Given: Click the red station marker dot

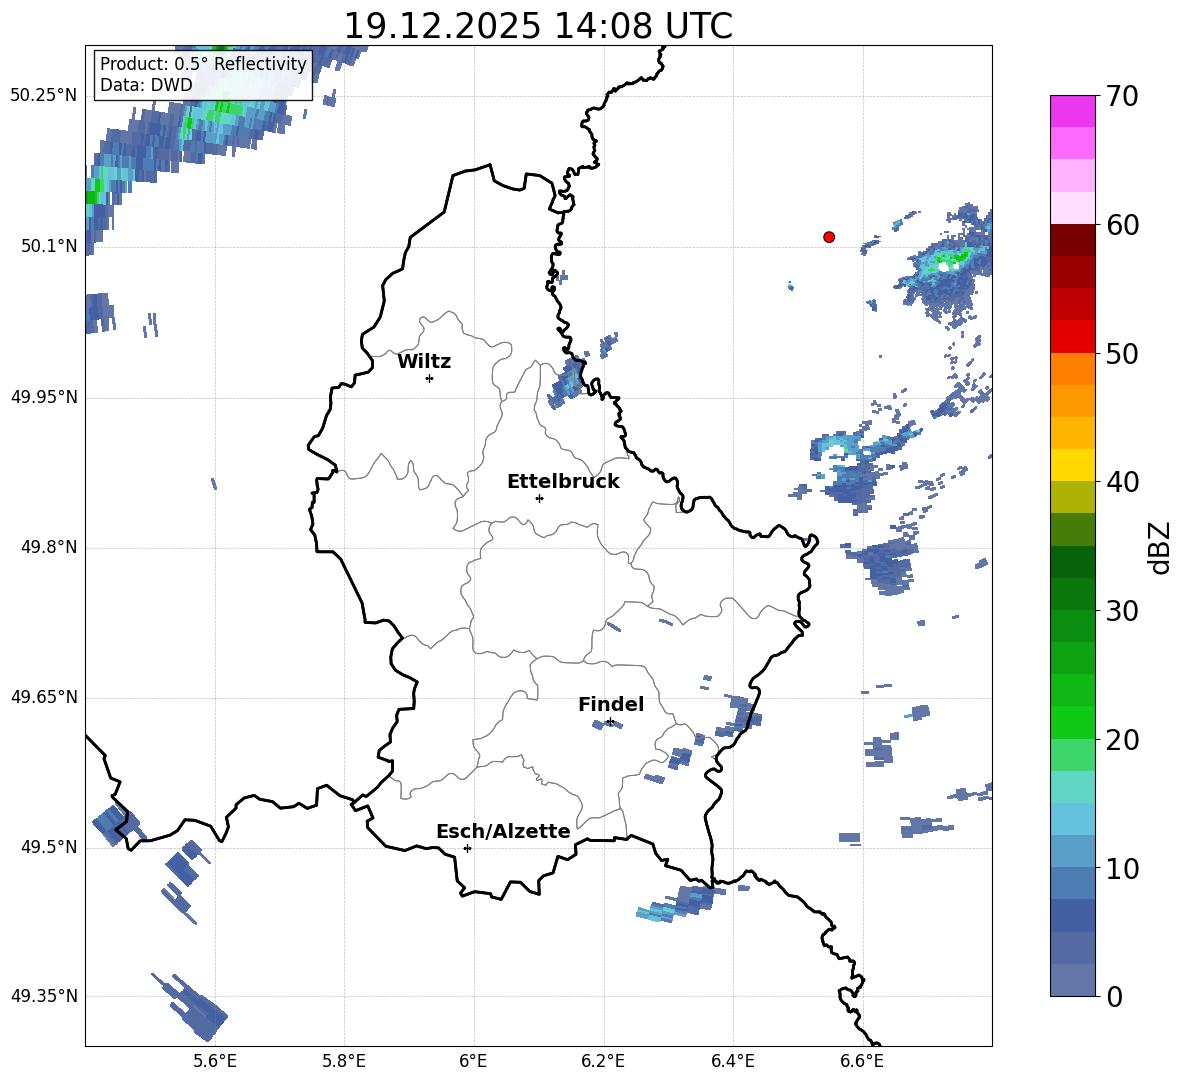Looking at the screenshot, I should pos(829,237).
